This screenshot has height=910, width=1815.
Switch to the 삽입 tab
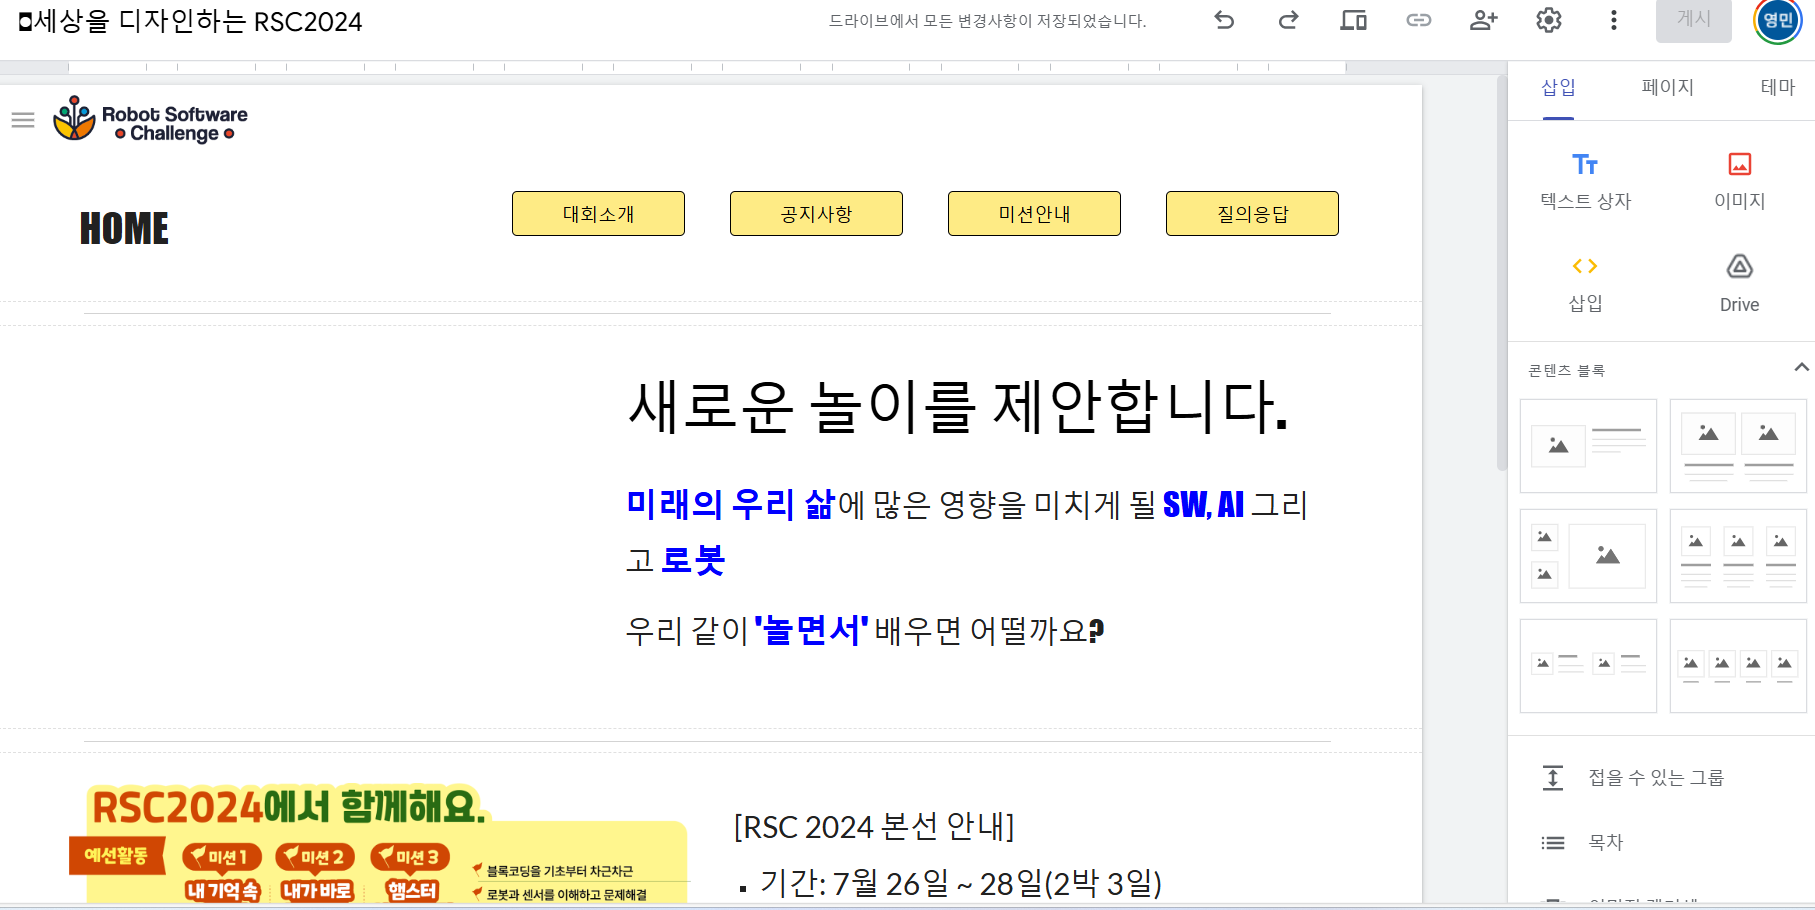(1558, 88)
